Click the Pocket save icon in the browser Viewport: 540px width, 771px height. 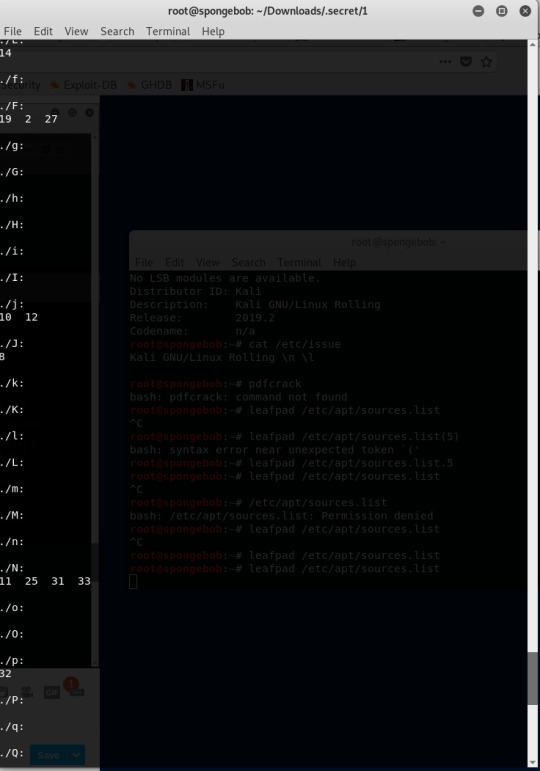pyautogui.click(x=466, y=61)
